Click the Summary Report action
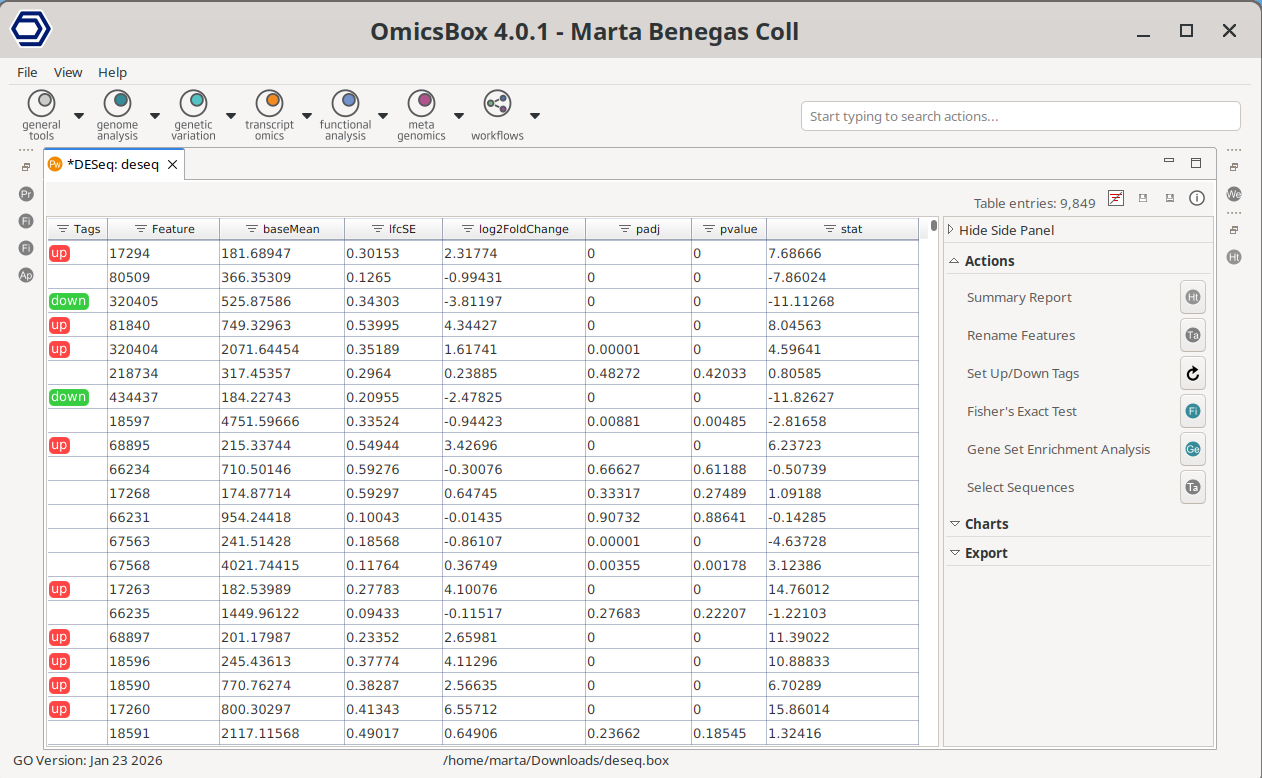Image resolution: width=1262 pixels, height=778 pixels. [1019, 297]
